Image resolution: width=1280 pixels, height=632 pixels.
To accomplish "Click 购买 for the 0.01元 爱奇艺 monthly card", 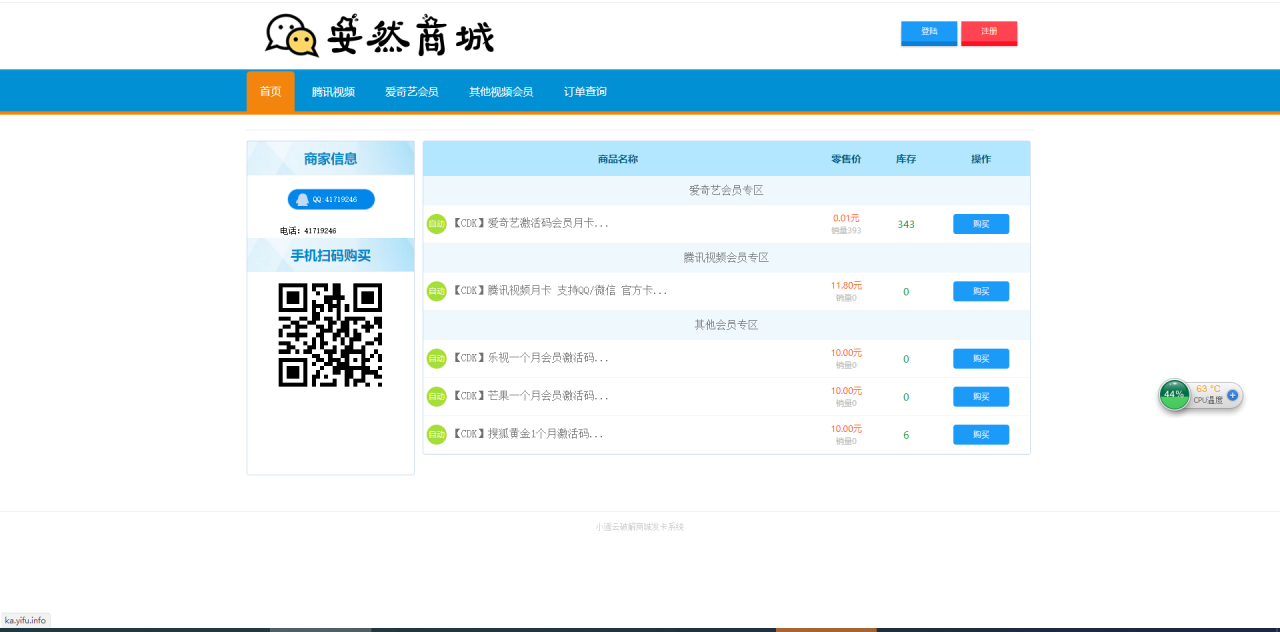I will click(980, 223).
